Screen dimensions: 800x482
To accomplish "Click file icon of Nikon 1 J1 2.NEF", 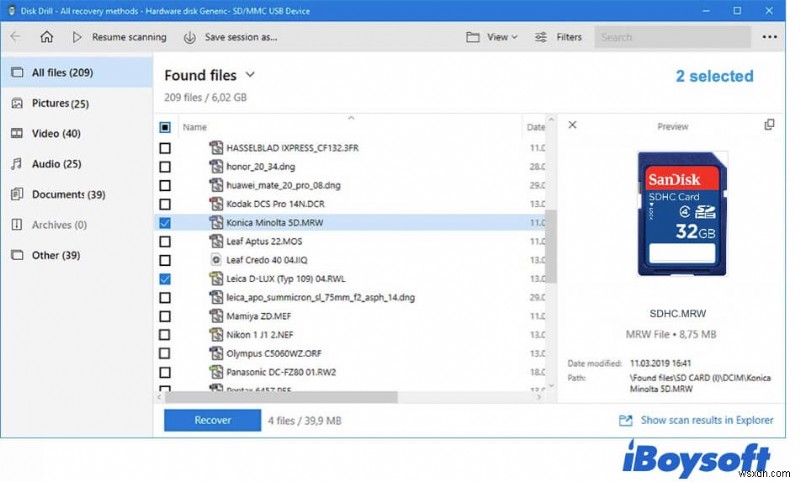I will click(216, 335).
